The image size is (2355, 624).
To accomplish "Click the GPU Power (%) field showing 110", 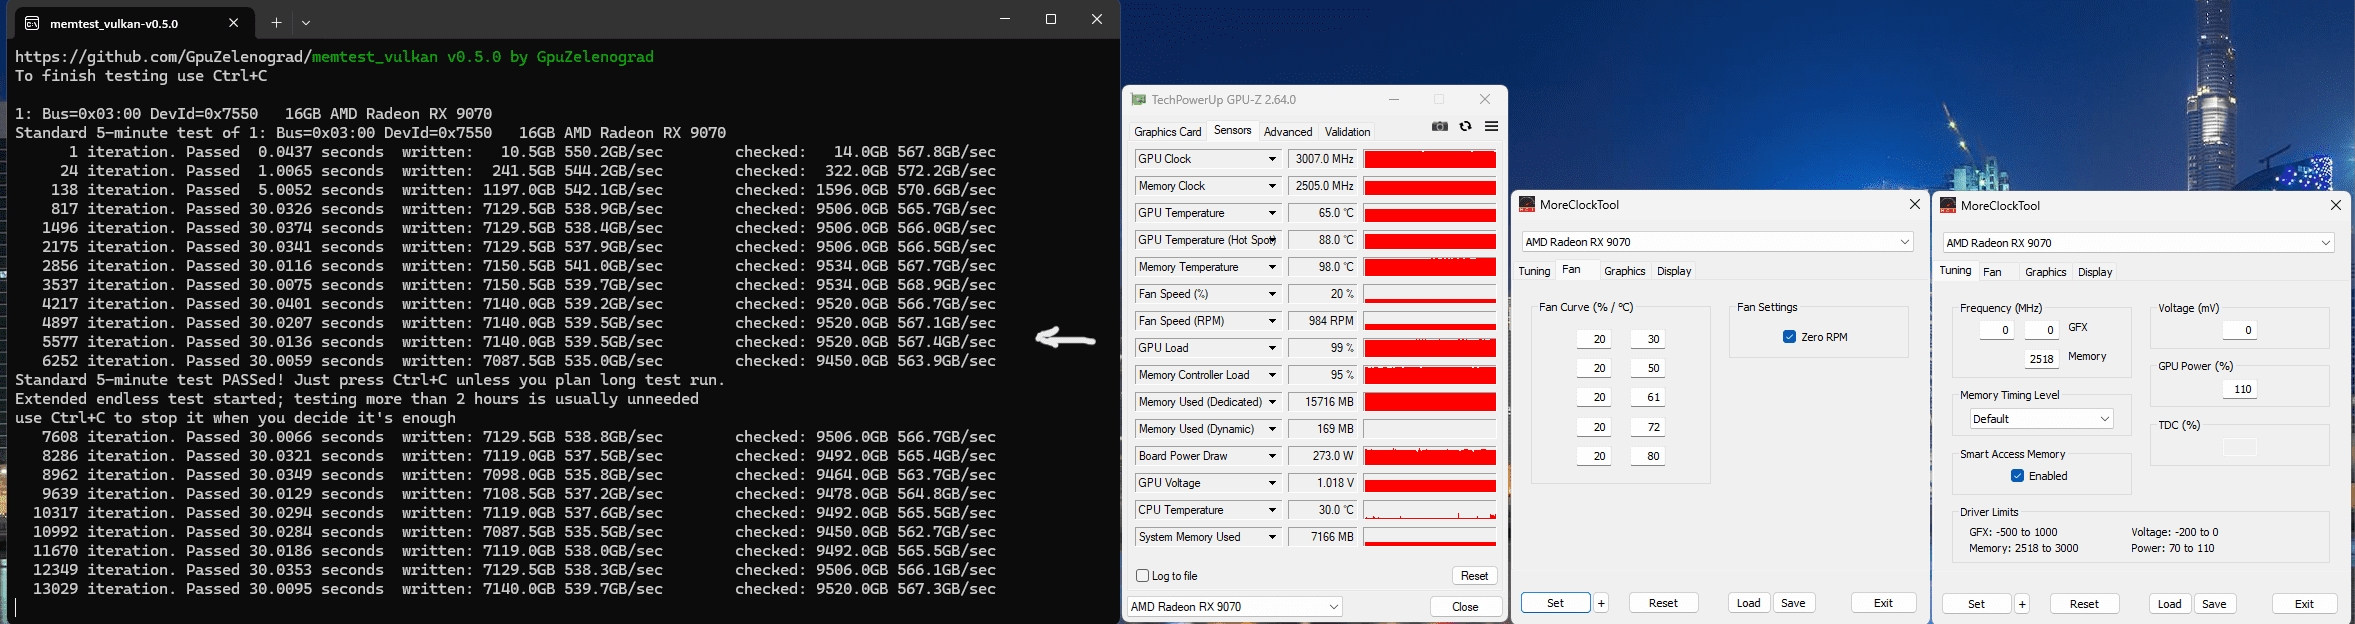I will 2242,389.
